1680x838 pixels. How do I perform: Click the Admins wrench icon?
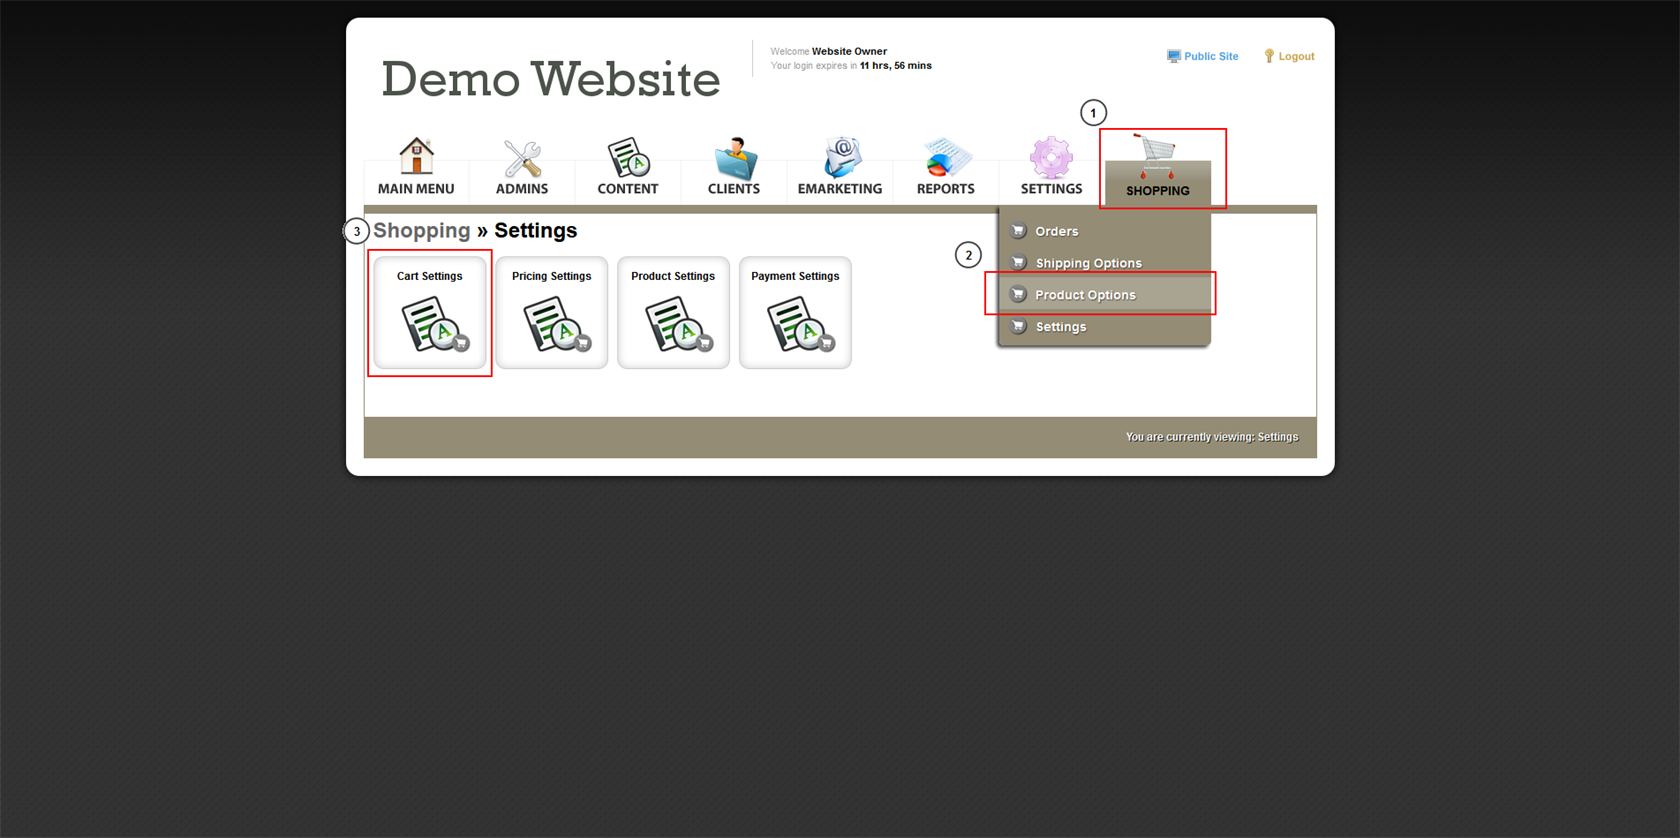click(x=522, y=158)
